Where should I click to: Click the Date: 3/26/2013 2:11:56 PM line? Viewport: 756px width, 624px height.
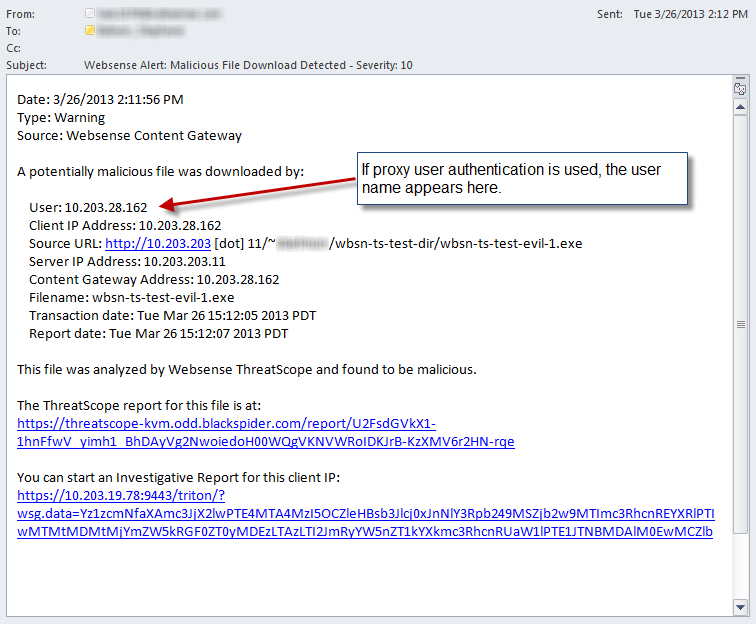100,100
